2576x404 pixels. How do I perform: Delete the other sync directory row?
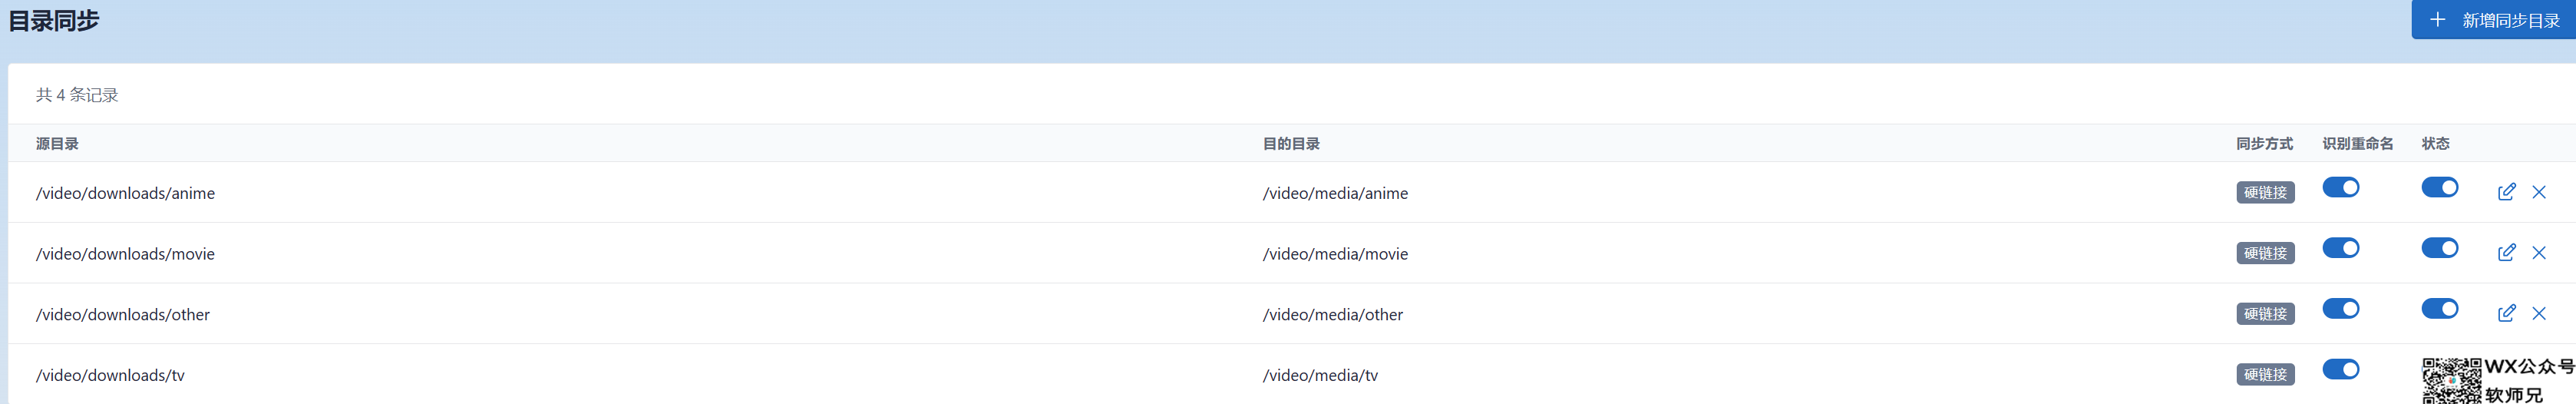(2539, 314)
